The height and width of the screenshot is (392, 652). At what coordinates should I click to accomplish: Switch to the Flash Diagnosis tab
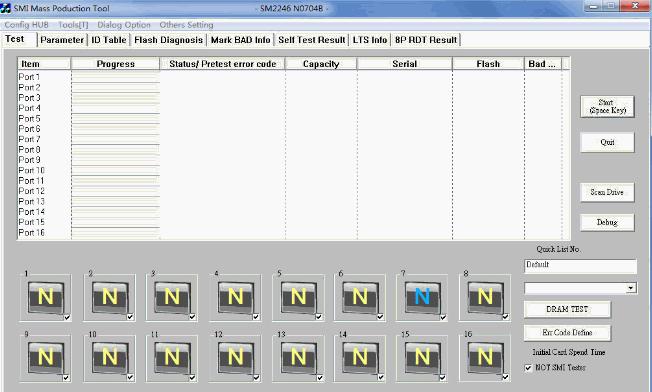coord(168,40)
